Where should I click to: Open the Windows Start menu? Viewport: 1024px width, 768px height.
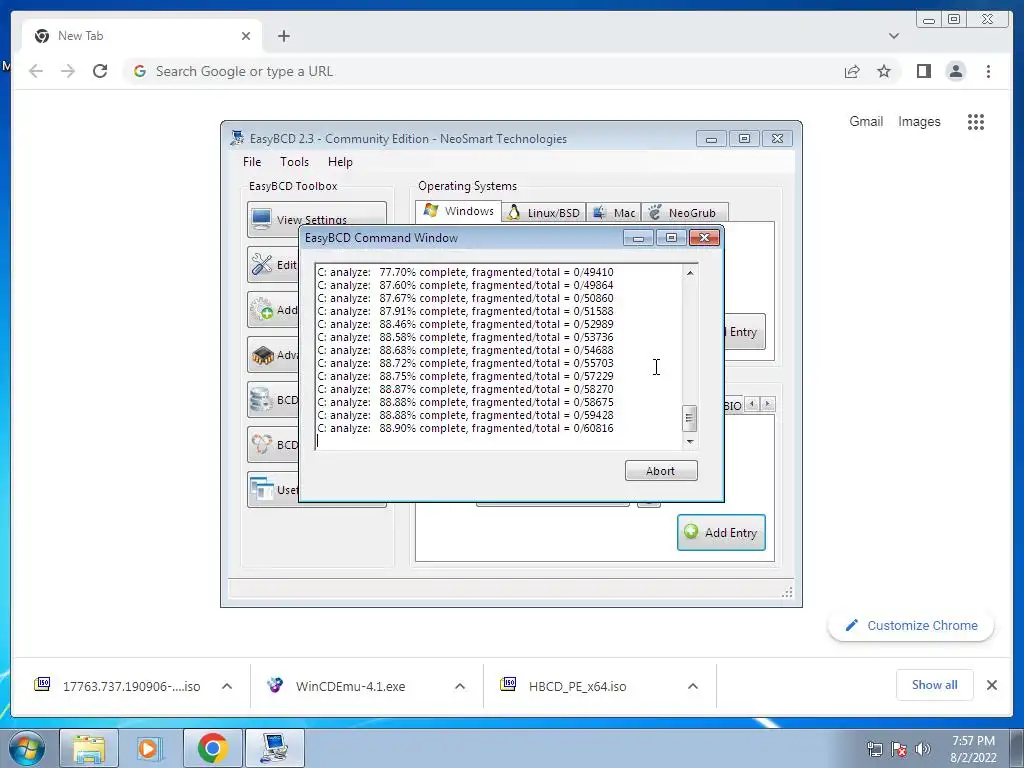pyautogui.click(x=27, y=748)
